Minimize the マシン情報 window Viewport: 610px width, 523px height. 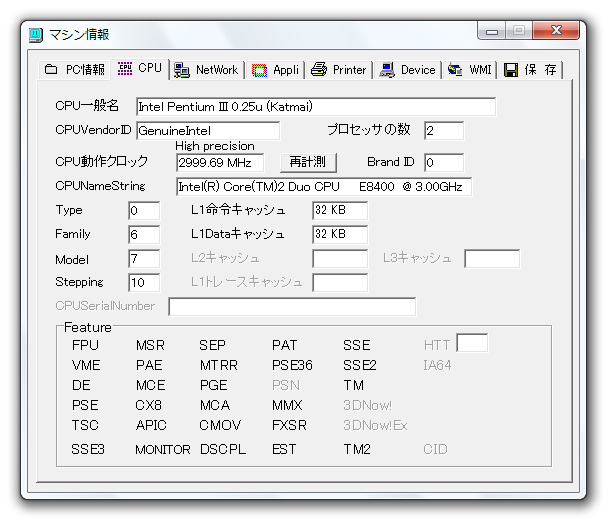pos(492,30)
